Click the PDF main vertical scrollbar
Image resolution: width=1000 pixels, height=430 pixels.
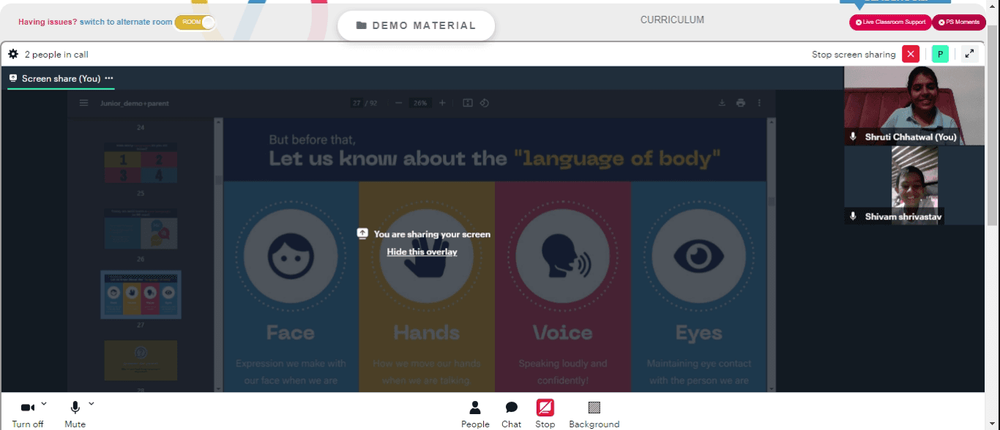772,254
